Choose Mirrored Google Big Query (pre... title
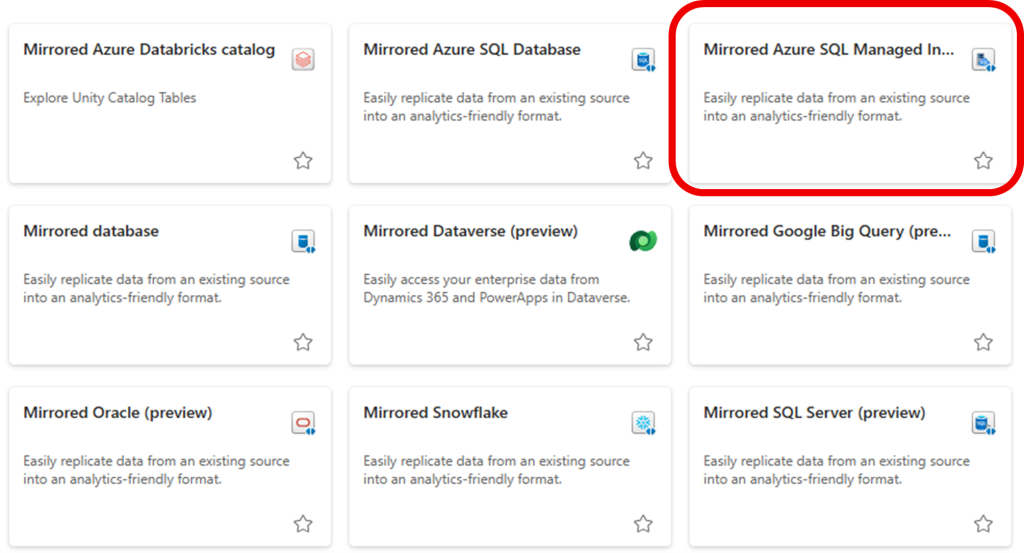 pyautogui.click(x=827, y=231)
